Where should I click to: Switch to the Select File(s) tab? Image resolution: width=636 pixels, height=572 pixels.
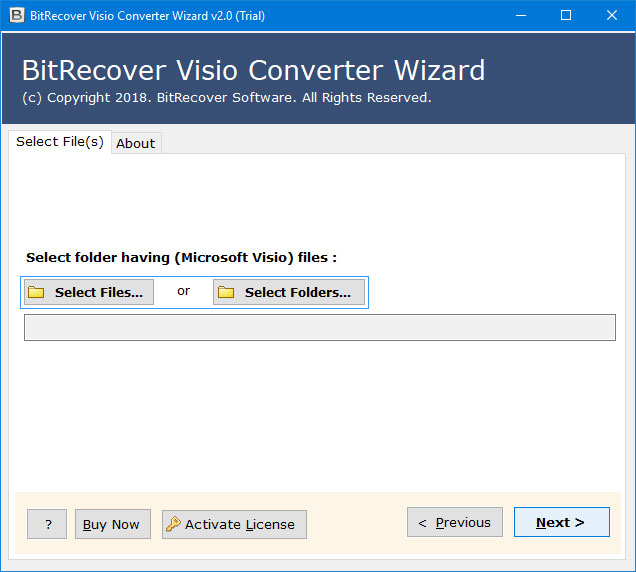[60, 142]
